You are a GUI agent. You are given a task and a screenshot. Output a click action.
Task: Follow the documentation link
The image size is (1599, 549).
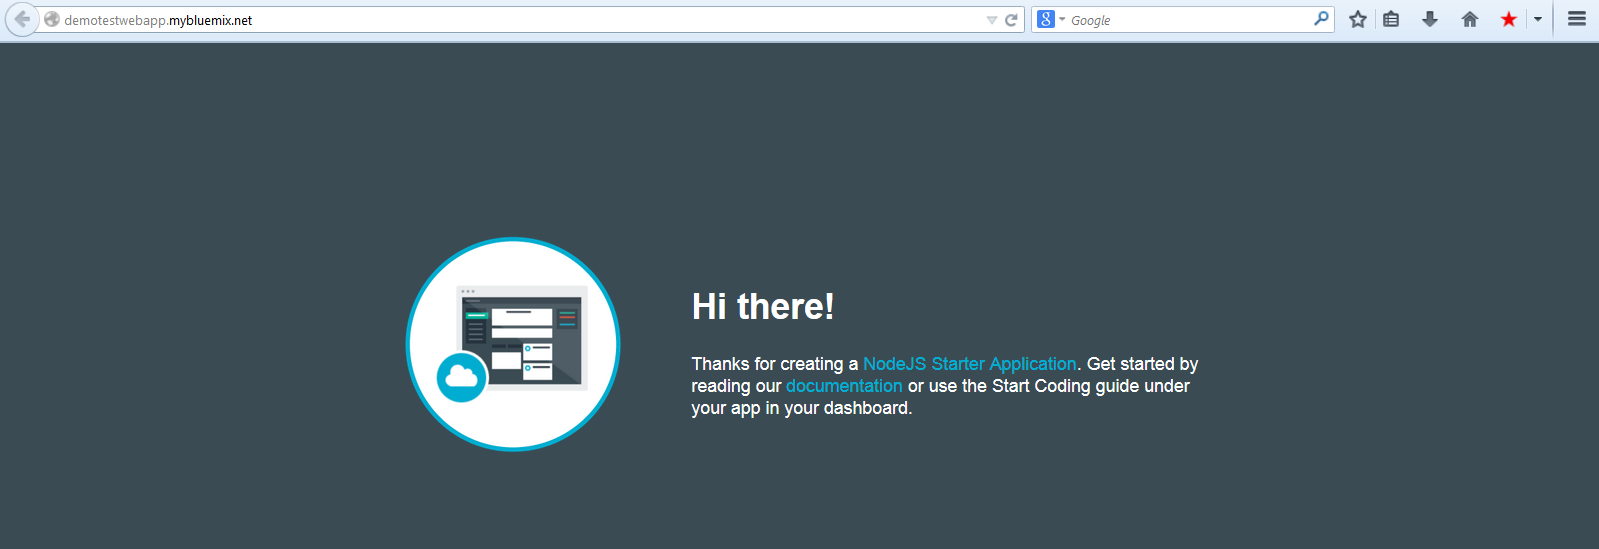[x=844, y=386]
